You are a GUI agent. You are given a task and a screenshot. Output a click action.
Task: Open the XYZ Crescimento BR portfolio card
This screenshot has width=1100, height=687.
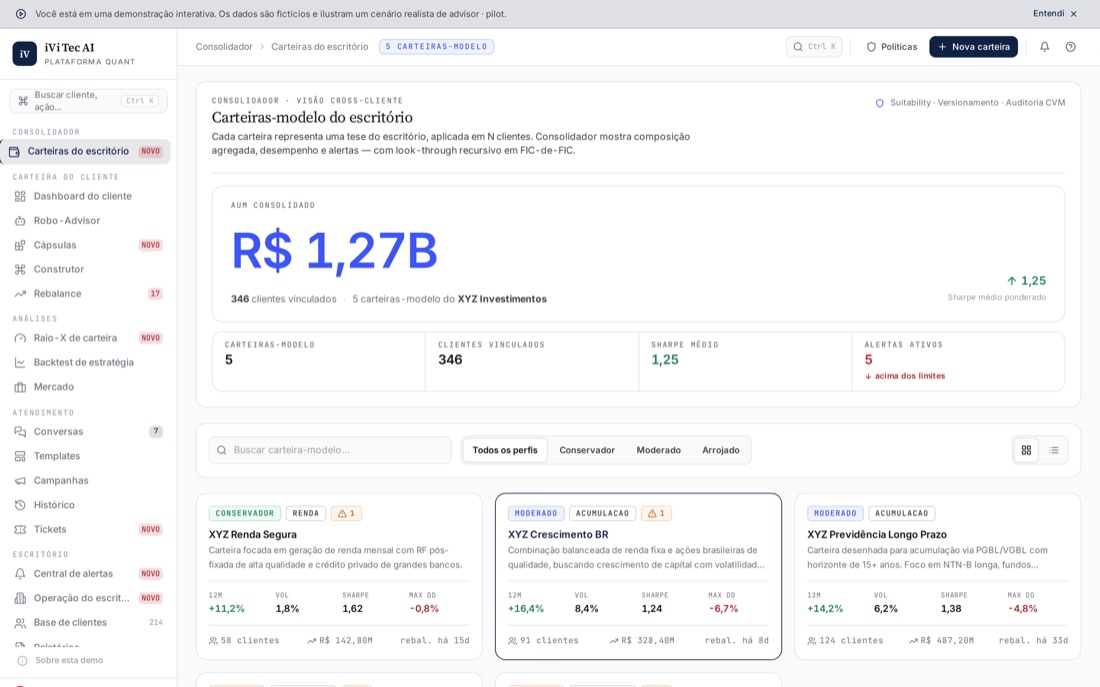point(638,576)
